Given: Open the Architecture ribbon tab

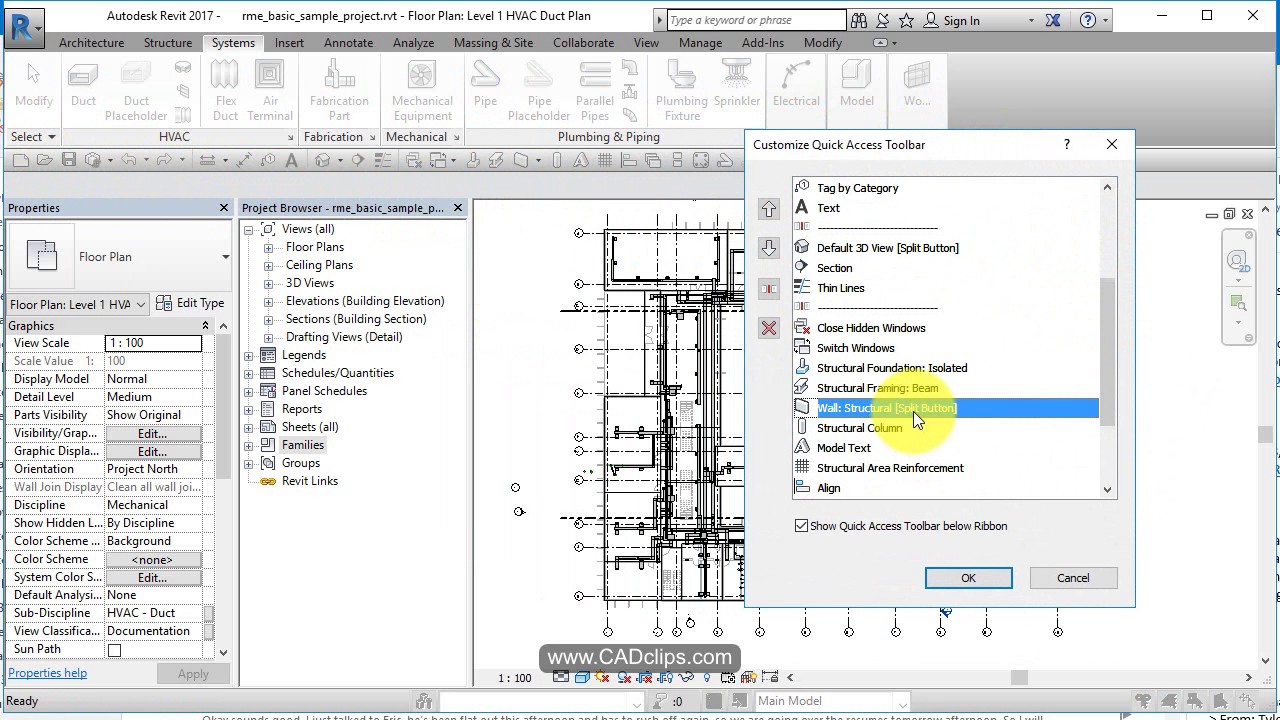Looking at the screenshot, I should (91, 43).
